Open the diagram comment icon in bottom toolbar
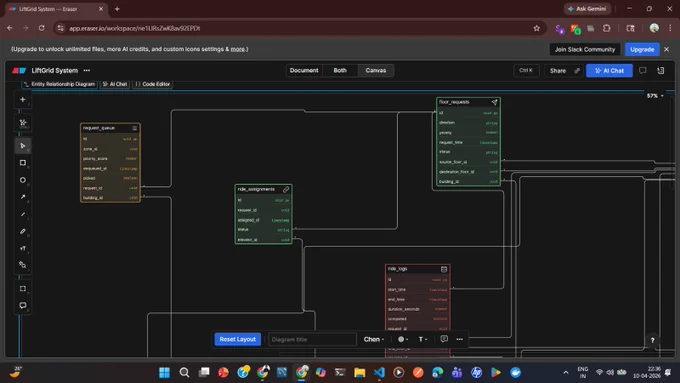Image resolution: width=680 pixels, height=383 pixels. tap(444, 339)
